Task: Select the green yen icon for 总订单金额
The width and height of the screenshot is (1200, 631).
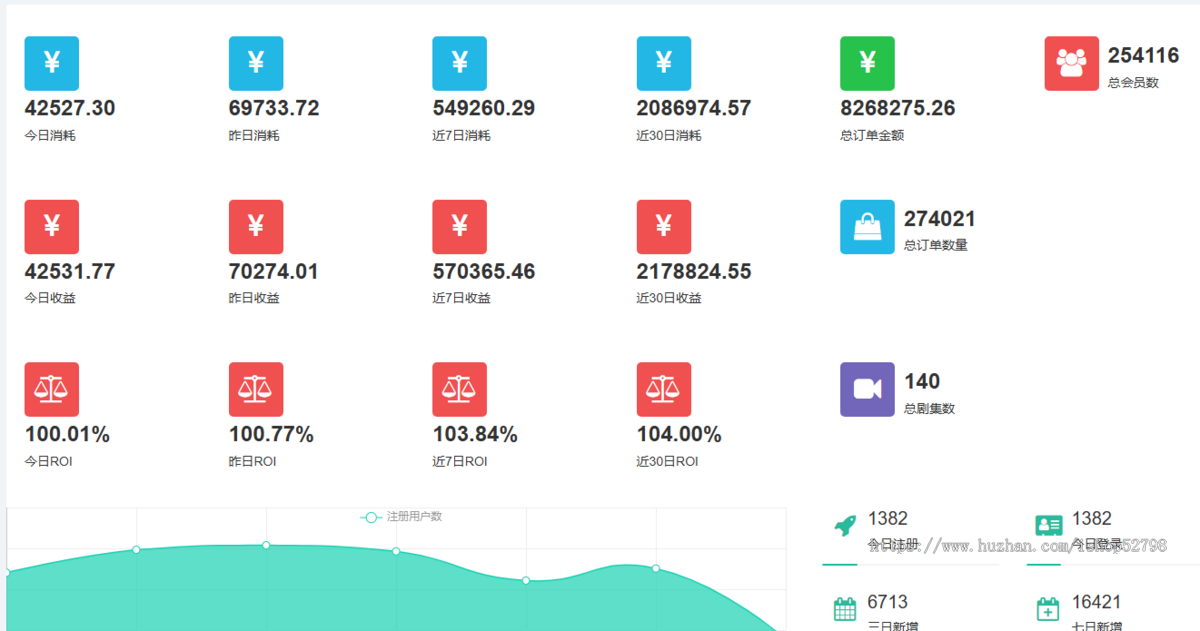Action: 867,63
